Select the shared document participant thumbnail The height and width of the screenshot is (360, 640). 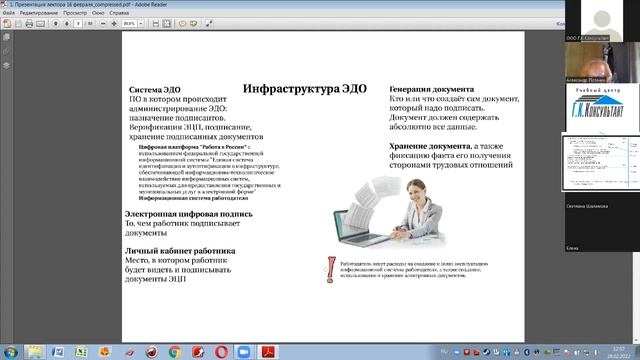coord(601,162)
